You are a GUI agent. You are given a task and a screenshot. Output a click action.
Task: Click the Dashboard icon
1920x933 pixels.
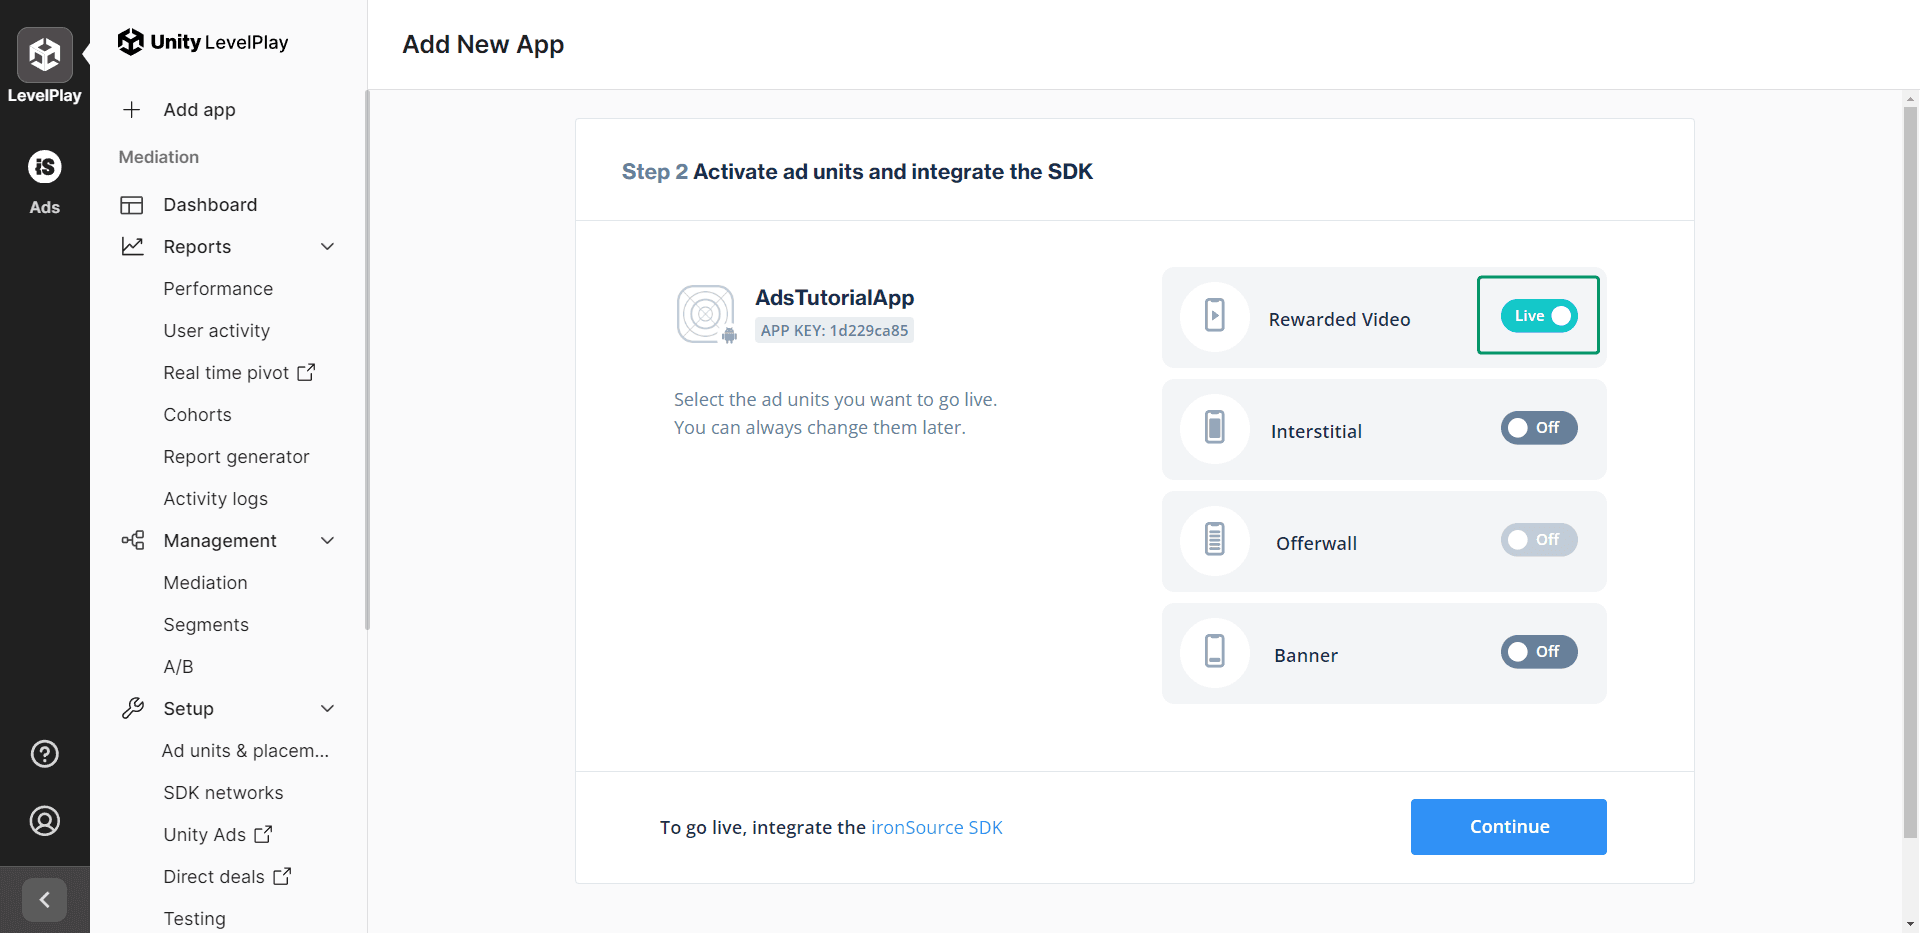click(133, 204)
